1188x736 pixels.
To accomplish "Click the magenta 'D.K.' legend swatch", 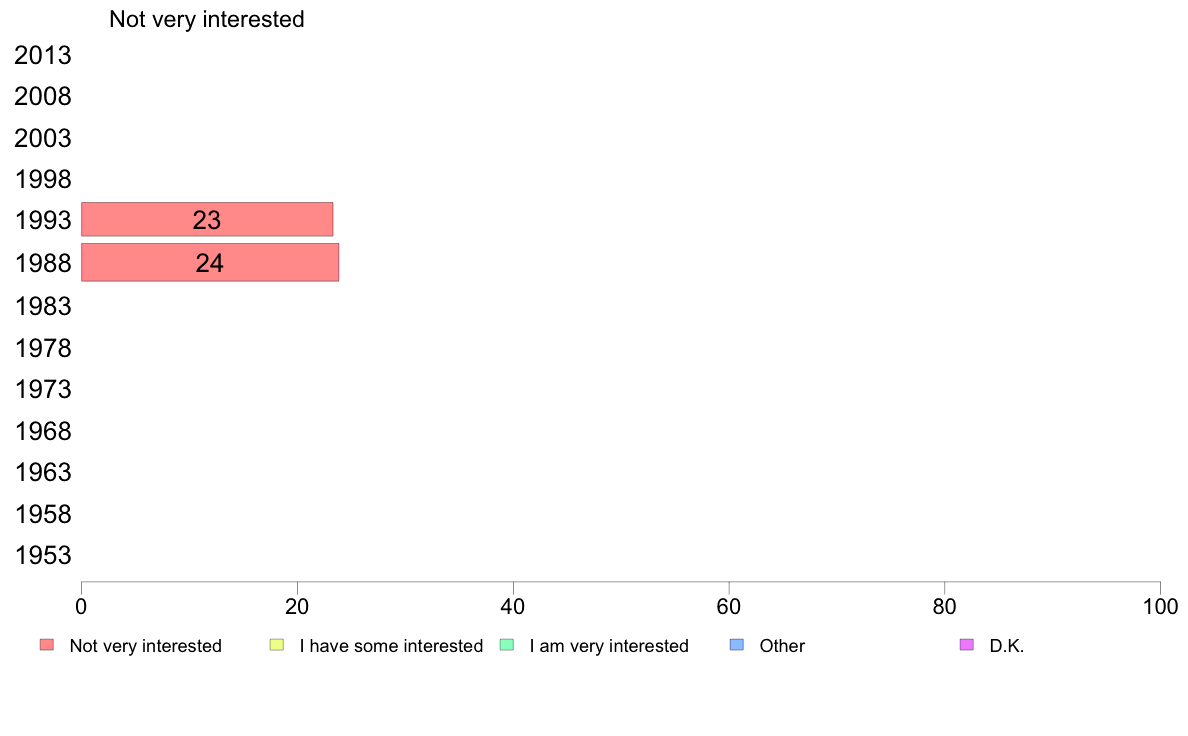I will (x=966, y=645).
